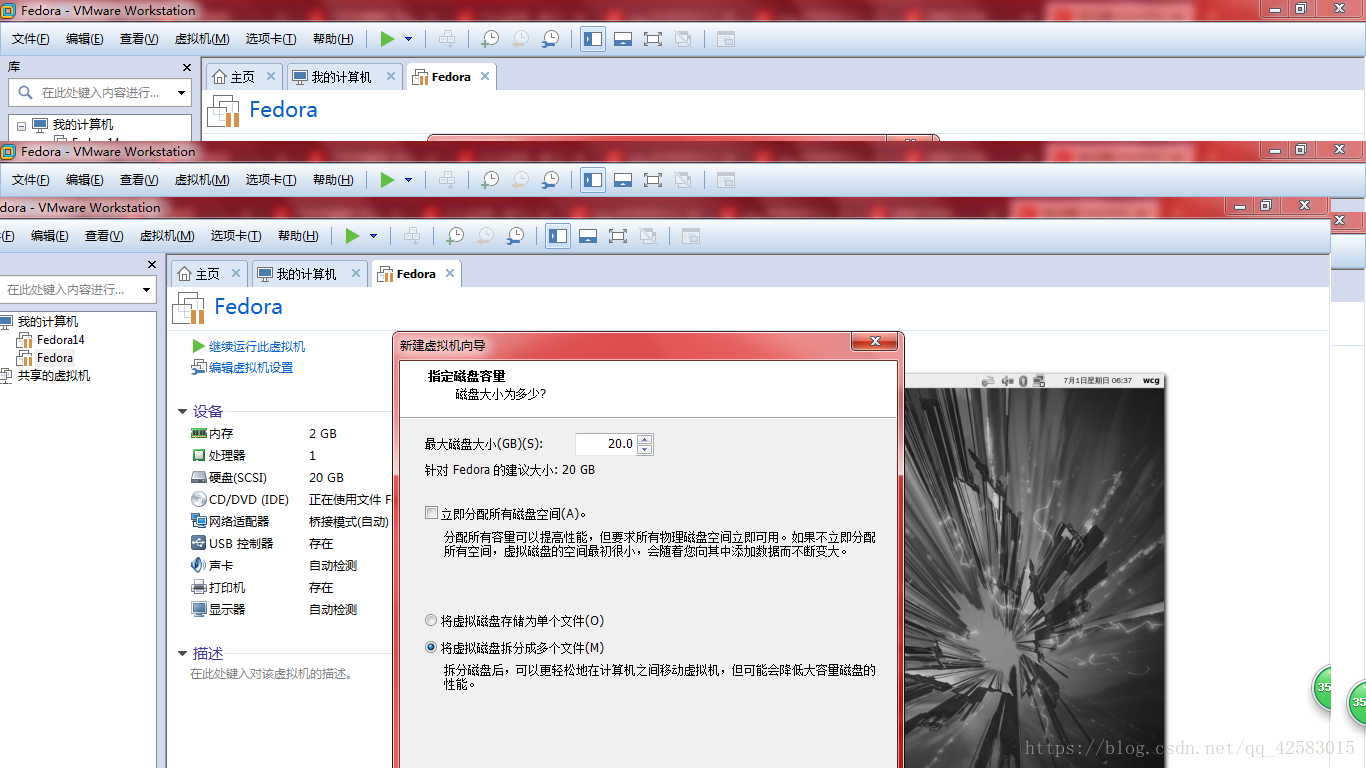This screenshot has height=768, width=1366.
Task: Select 将虚拟磁盘拆分成多个文件(M) radio
Action: 432,647
